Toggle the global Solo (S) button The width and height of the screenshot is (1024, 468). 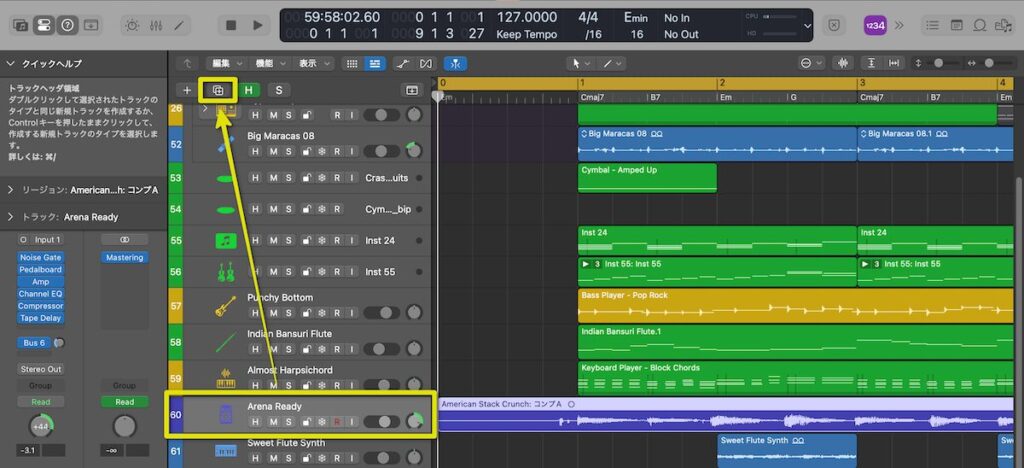coord(279,90)
